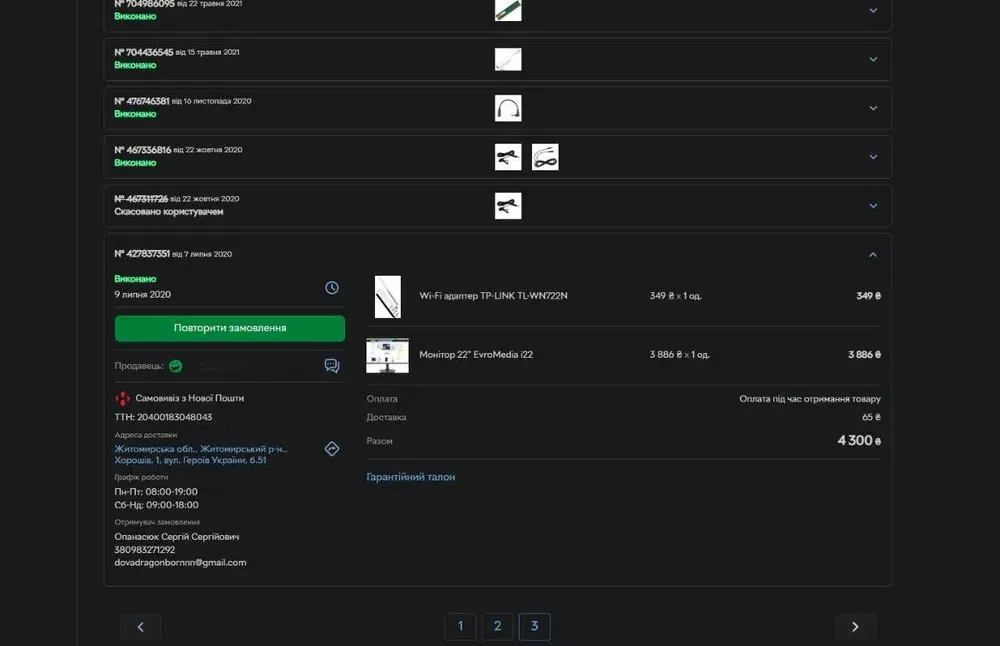Expand order № 467336816 details
This screenshot has width=1000, height=646.
(872, 157)
